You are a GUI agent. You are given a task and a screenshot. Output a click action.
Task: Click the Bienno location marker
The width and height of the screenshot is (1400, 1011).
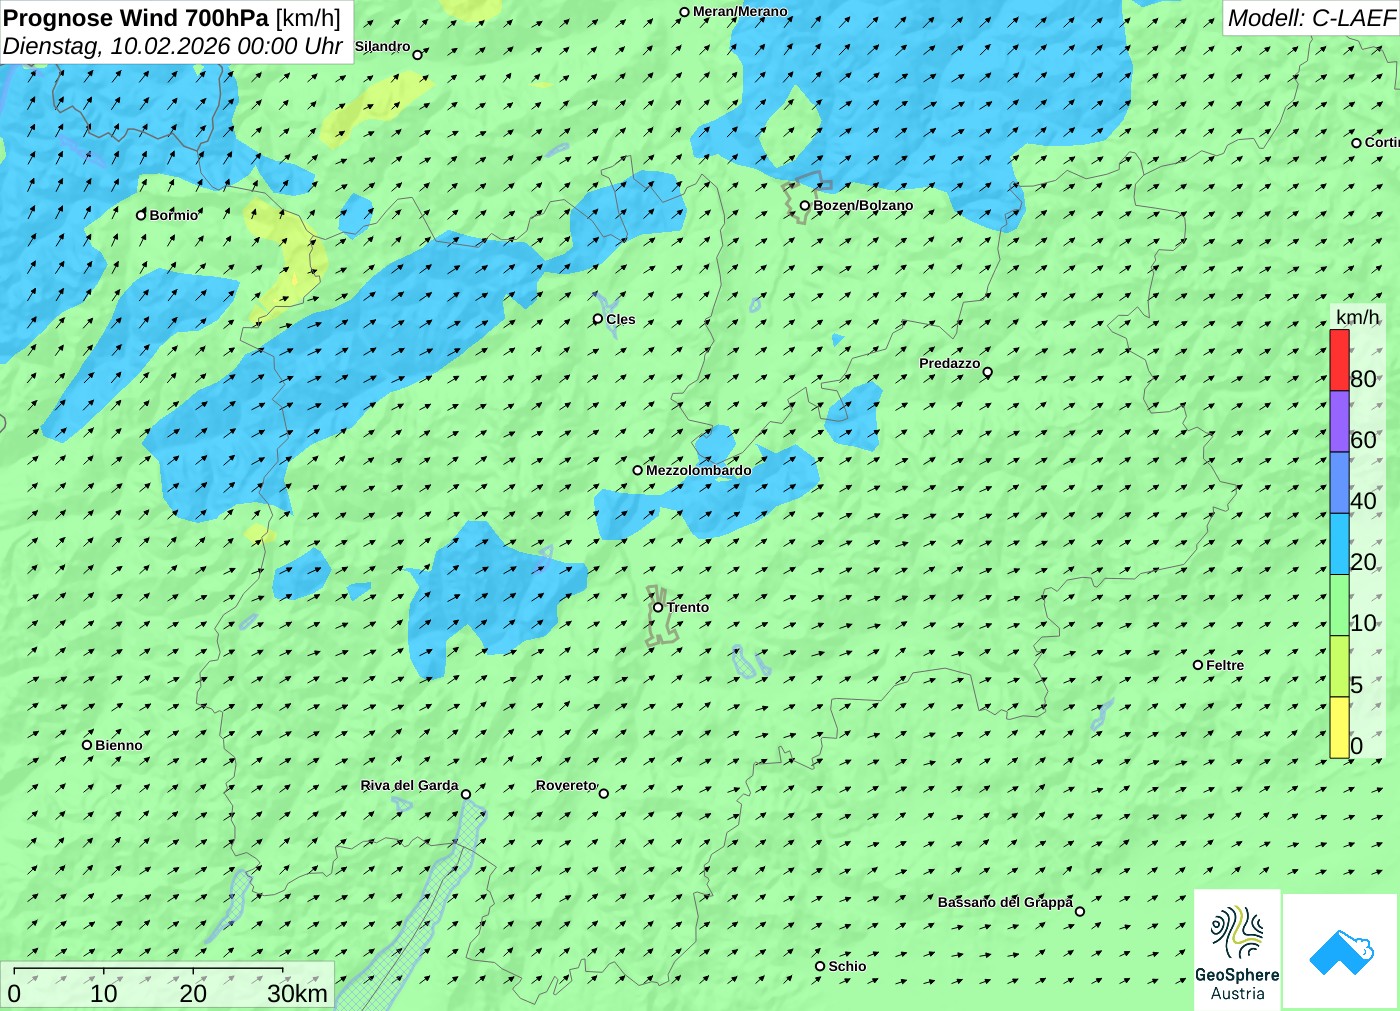pos(87,745)
